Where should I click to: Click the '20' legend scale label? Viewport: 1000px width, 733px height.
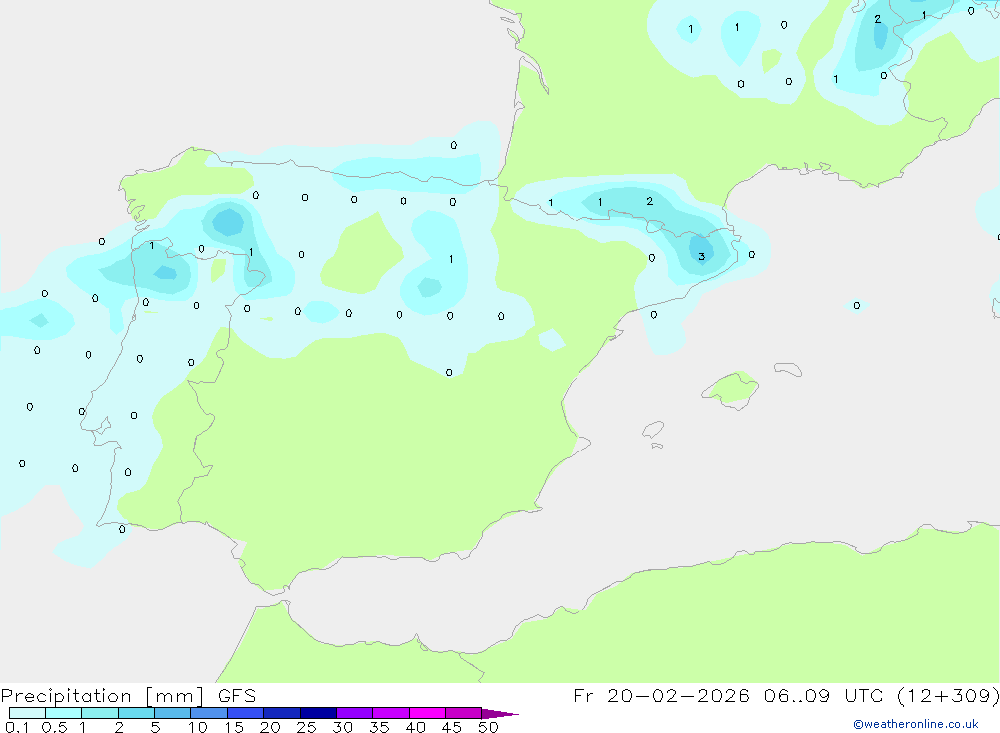[270, 727]
